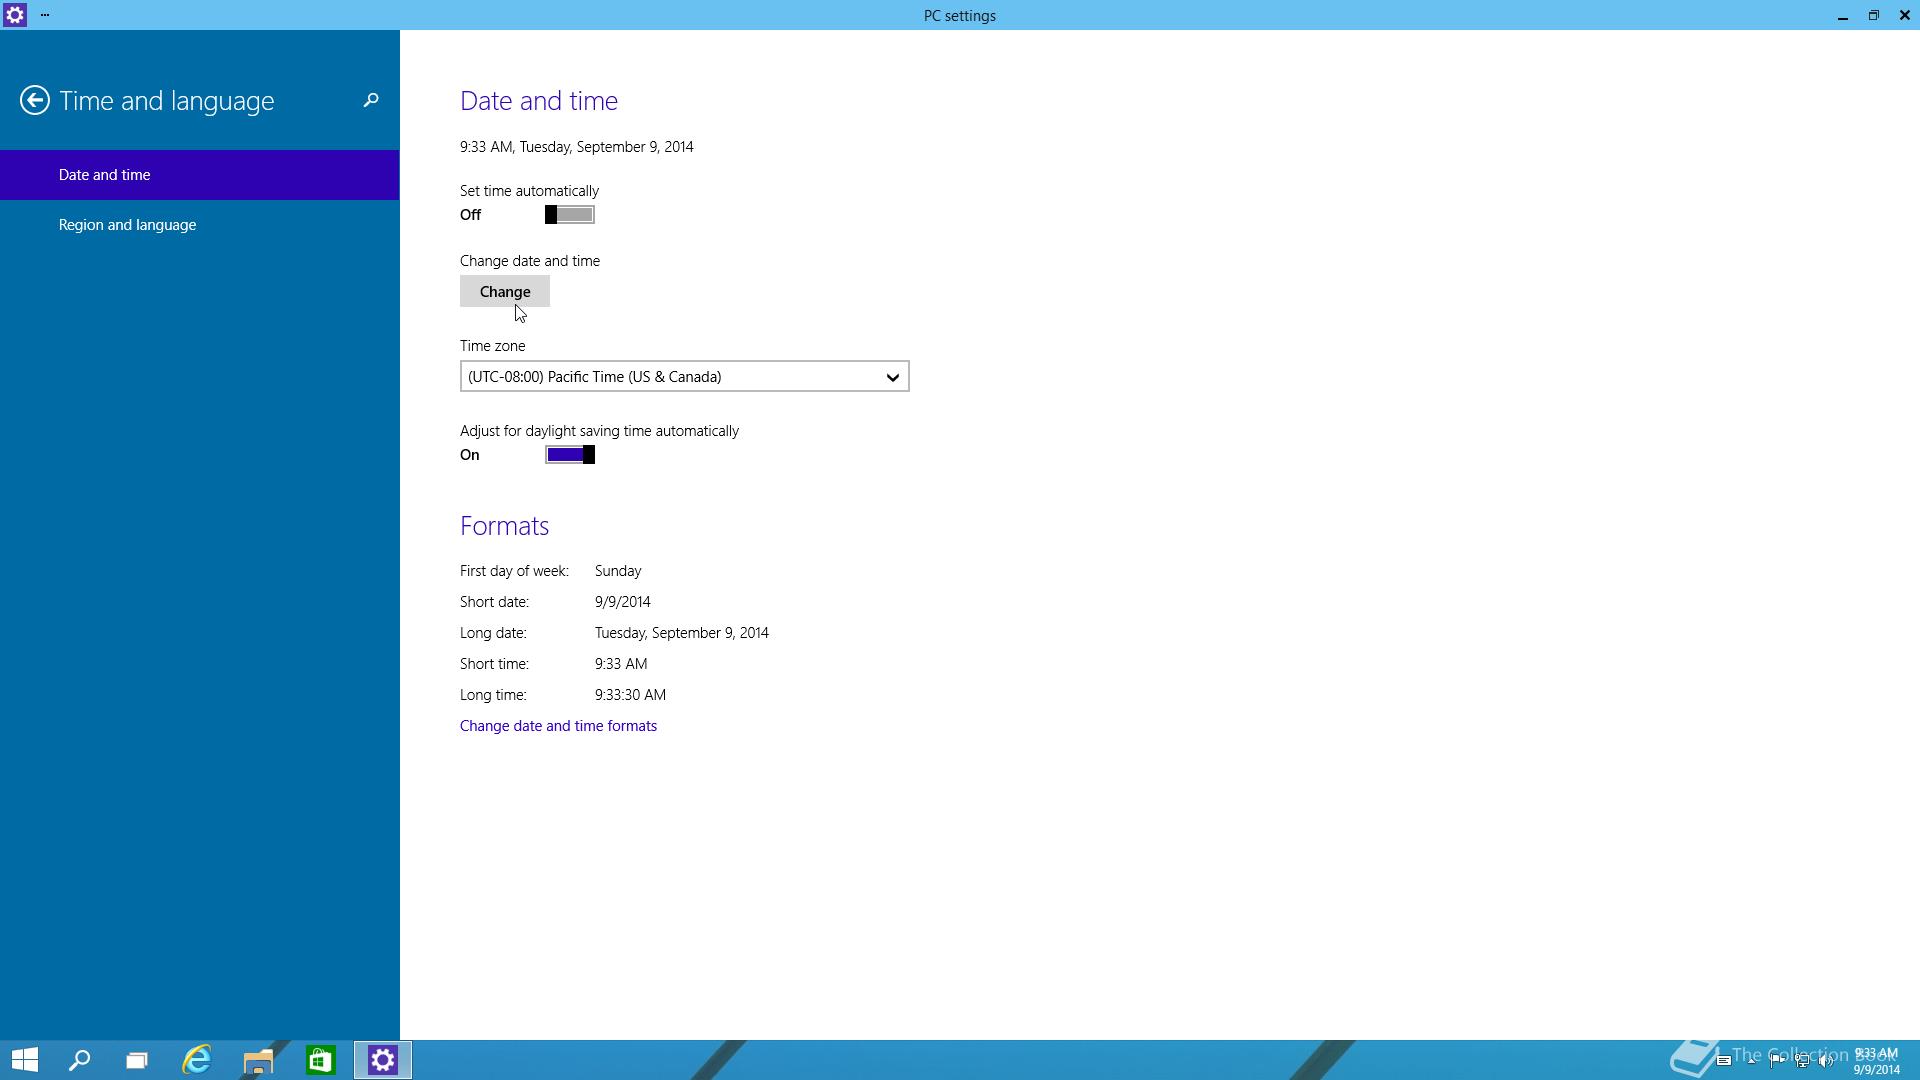The image size is (1920, 1080).
Task: Close the PC settings window
Action: 1904,15
